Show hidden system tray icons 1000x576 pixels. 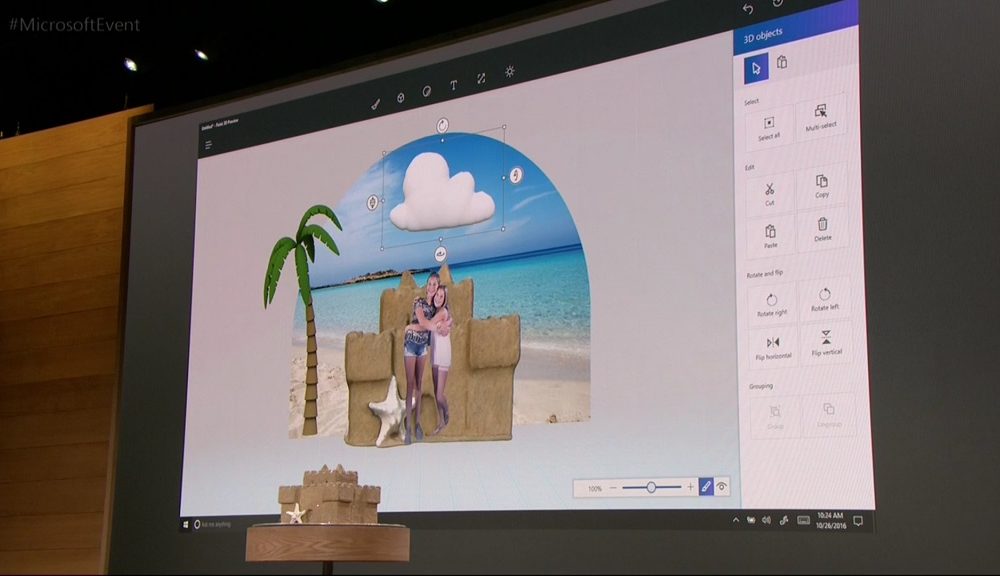pyautogui.click(x=736, y=520)
